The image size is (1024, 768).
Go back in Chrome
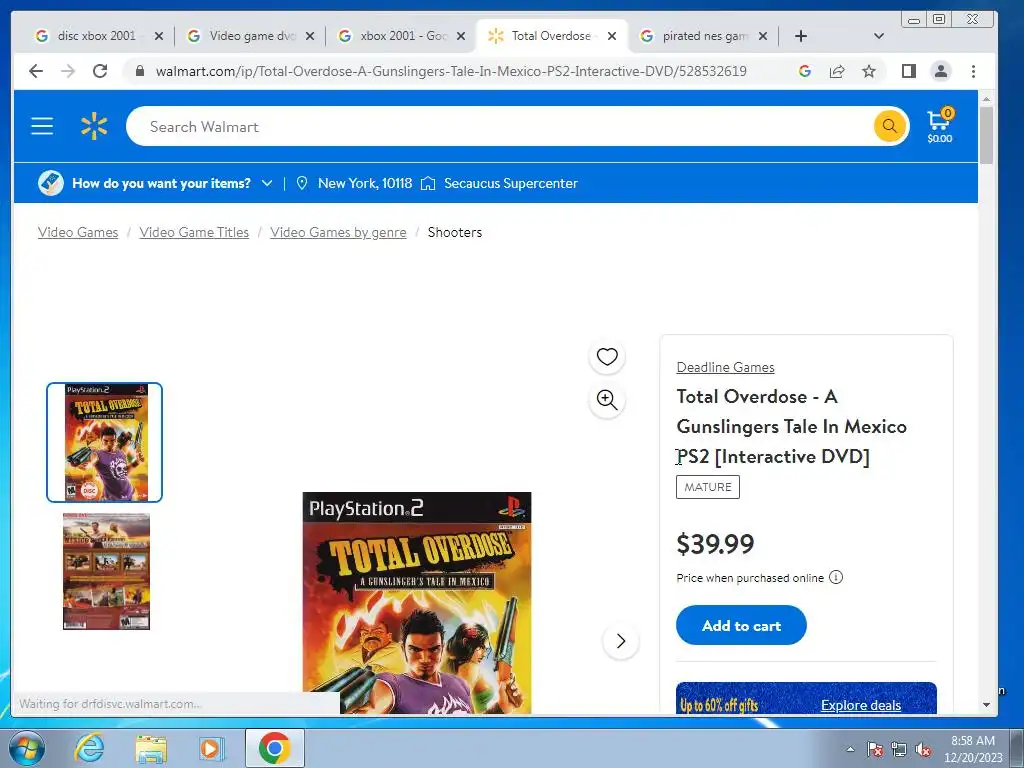(x=36, y=71)
